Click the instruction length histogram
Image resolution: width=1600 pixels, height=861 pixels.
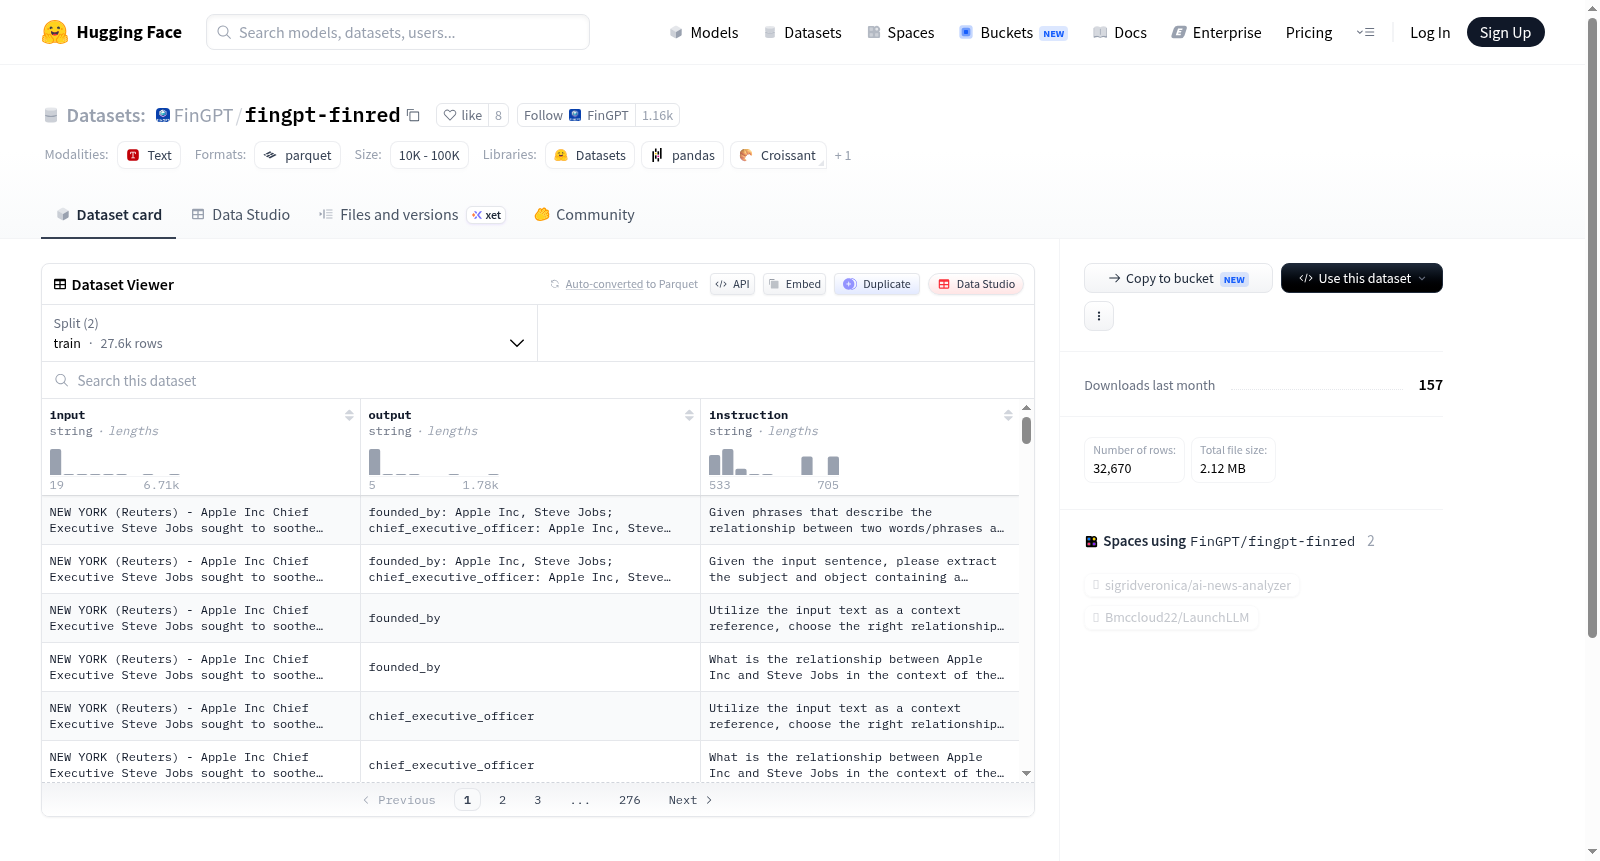[774, 461]
